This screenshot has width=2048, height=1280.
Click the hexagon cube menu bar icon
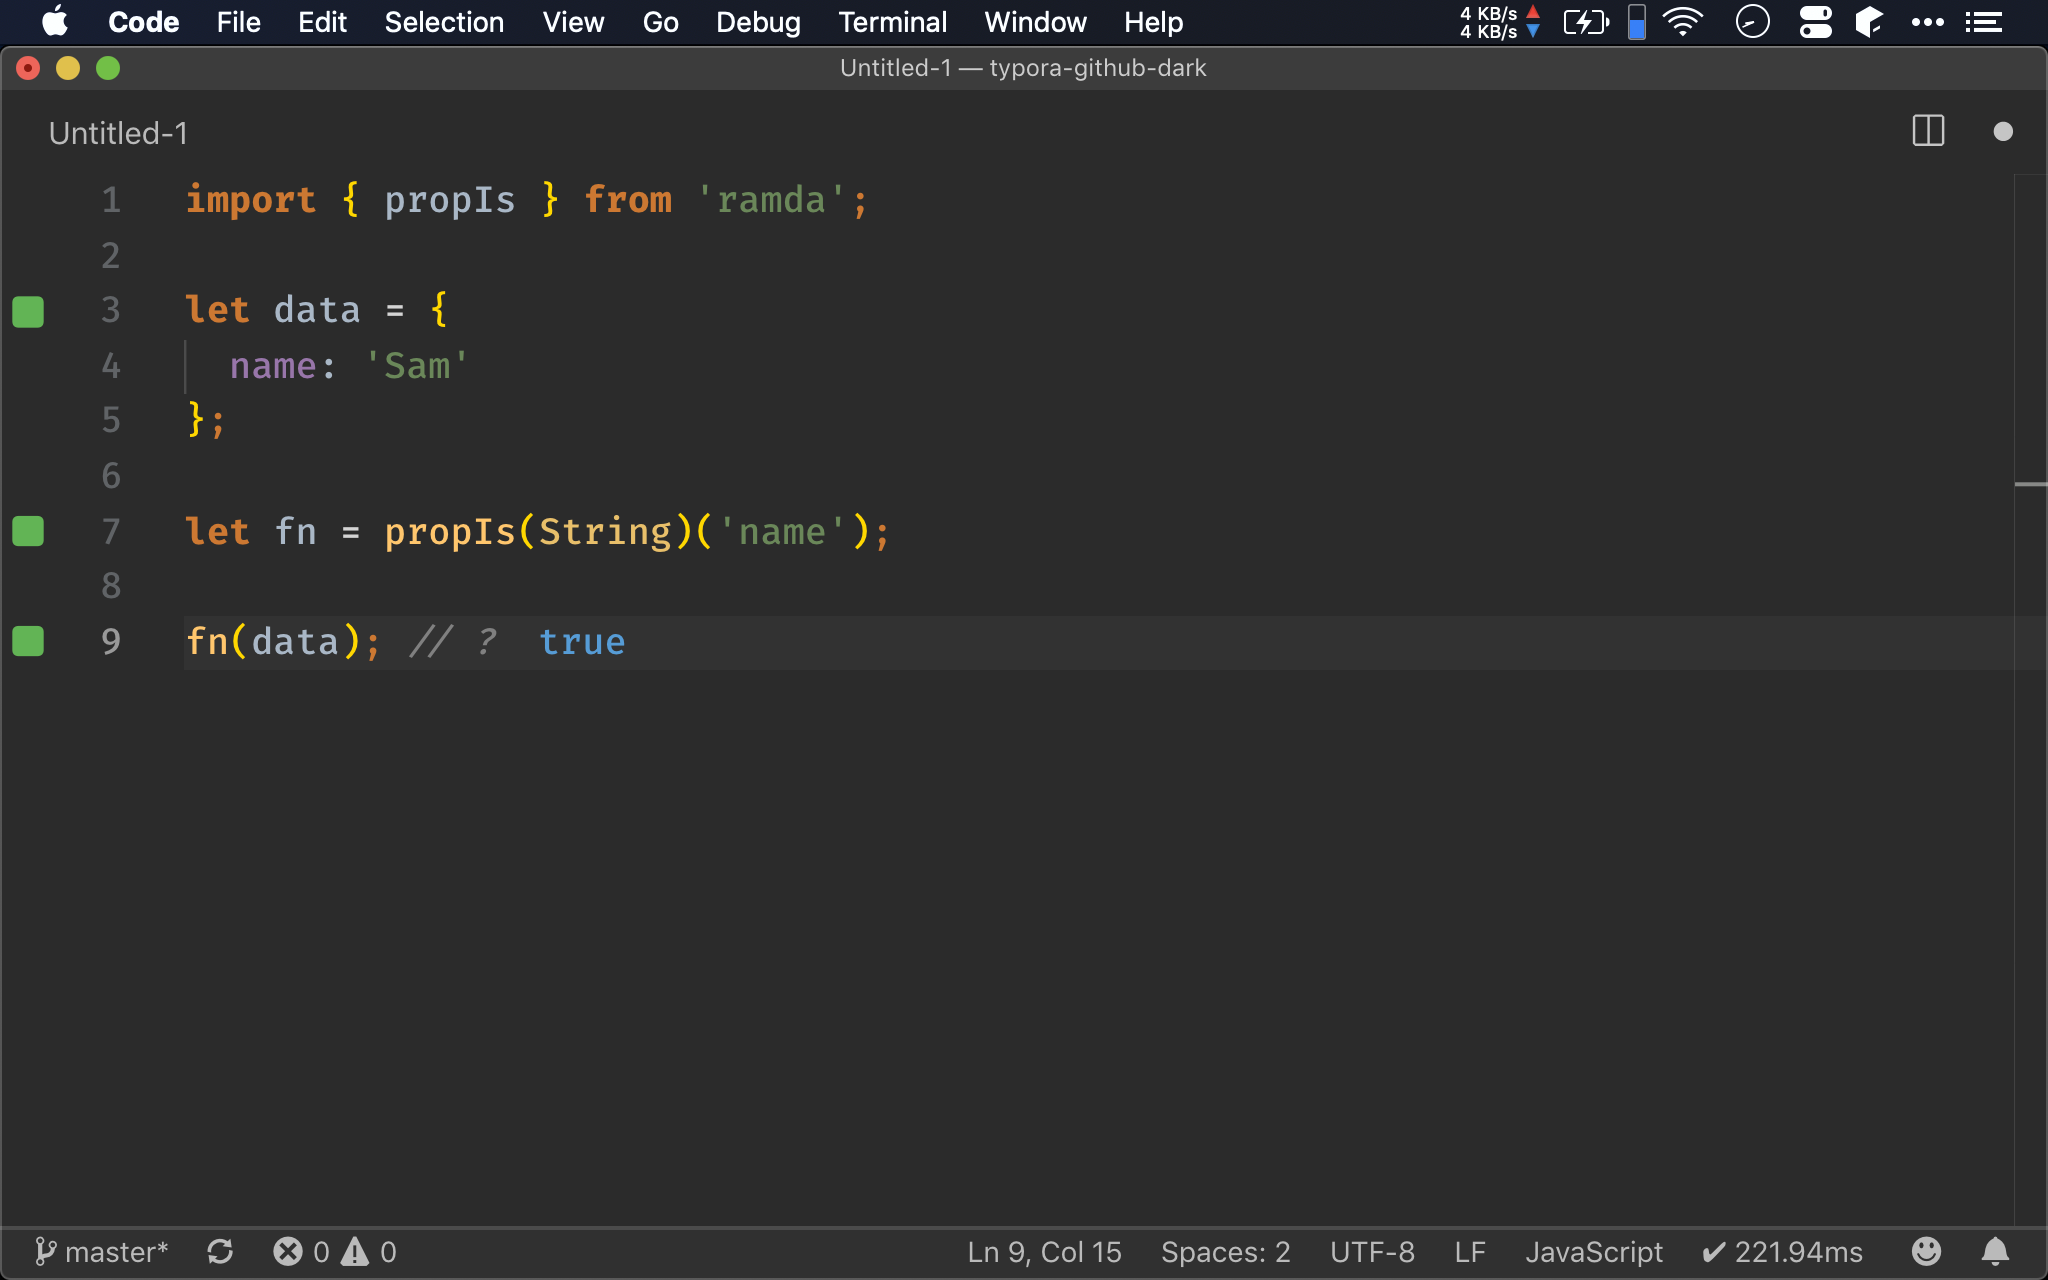[x=1869, y=22]
